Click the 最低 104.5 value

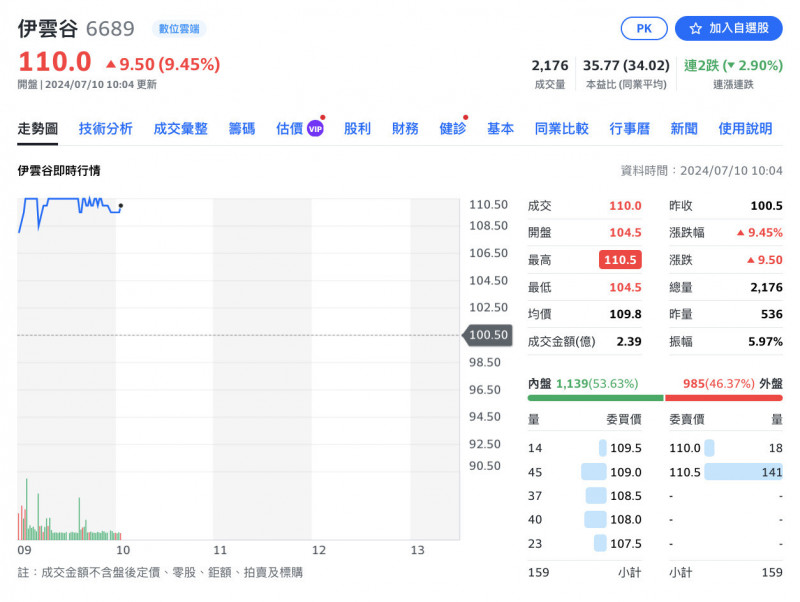625,287
